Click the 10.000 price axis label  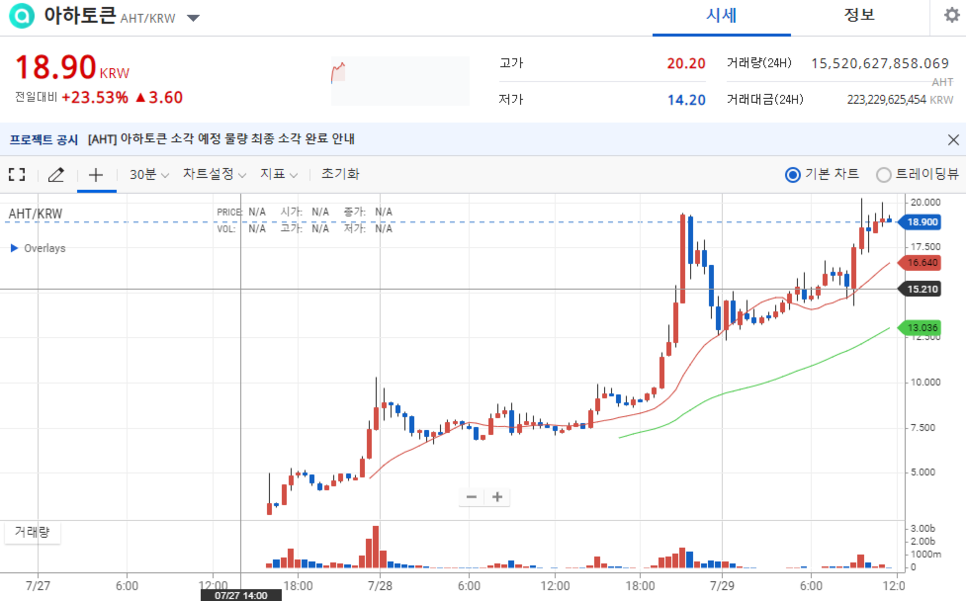pyautogui.click(x=925, y=382)
